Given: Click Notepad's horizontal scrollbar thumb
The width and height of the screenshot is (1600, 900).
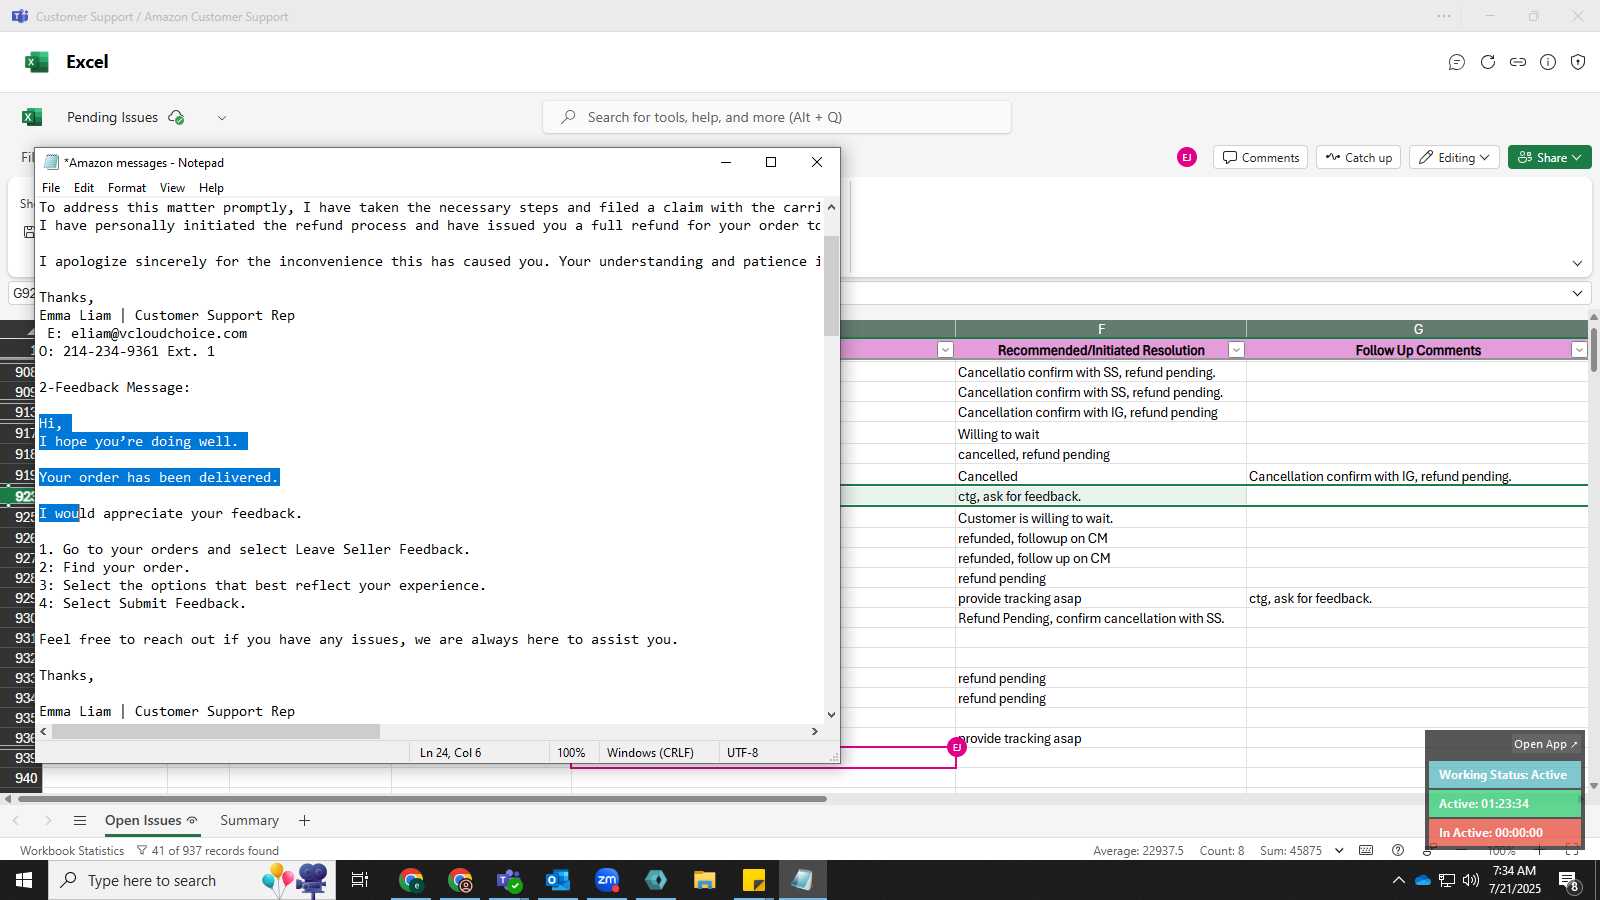Looking at the screenshot, I should (216, 731).
